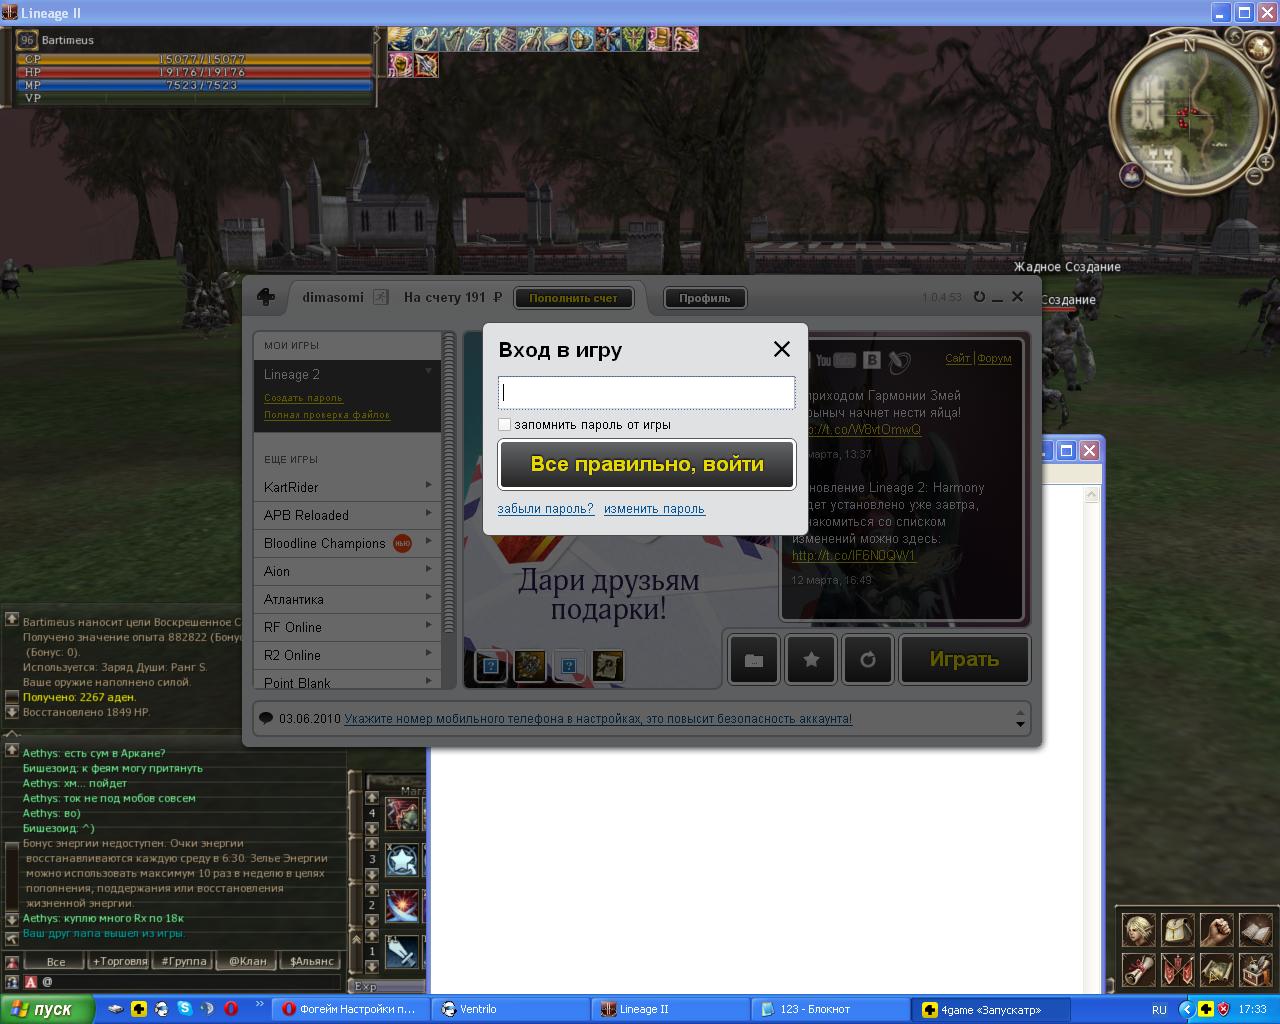This screenshot has height=1024, width=1280.
Task: Click the red "A" chat language icon
Action: 30,983
